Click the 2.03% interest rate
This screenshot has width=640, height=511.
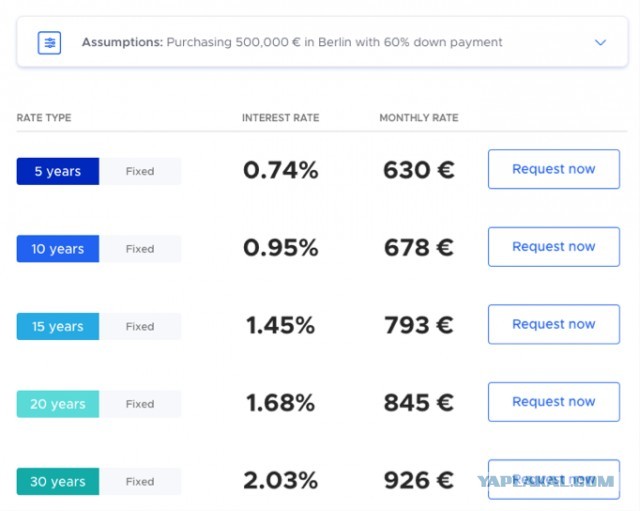(280, 480)
